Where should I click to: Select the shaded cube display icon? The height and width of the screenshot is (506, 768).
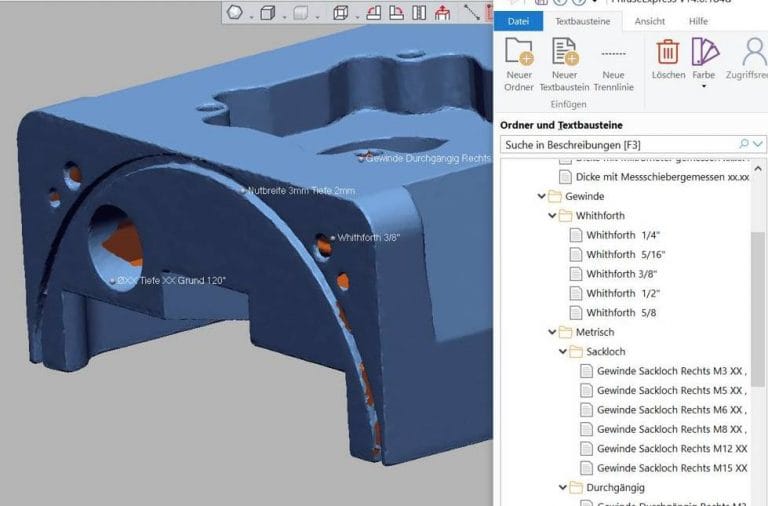pos(267,12)
